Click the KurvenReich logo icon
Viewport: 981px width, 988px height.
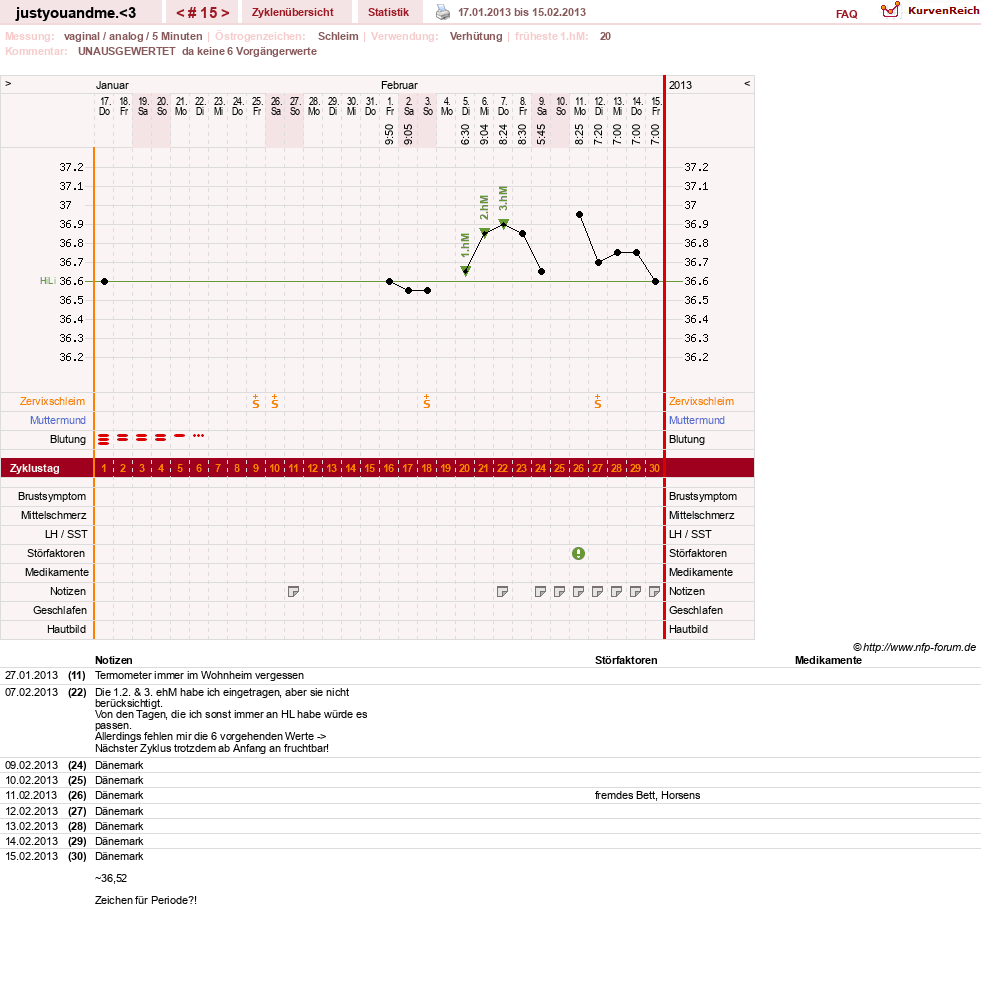[x=890, y=10]
